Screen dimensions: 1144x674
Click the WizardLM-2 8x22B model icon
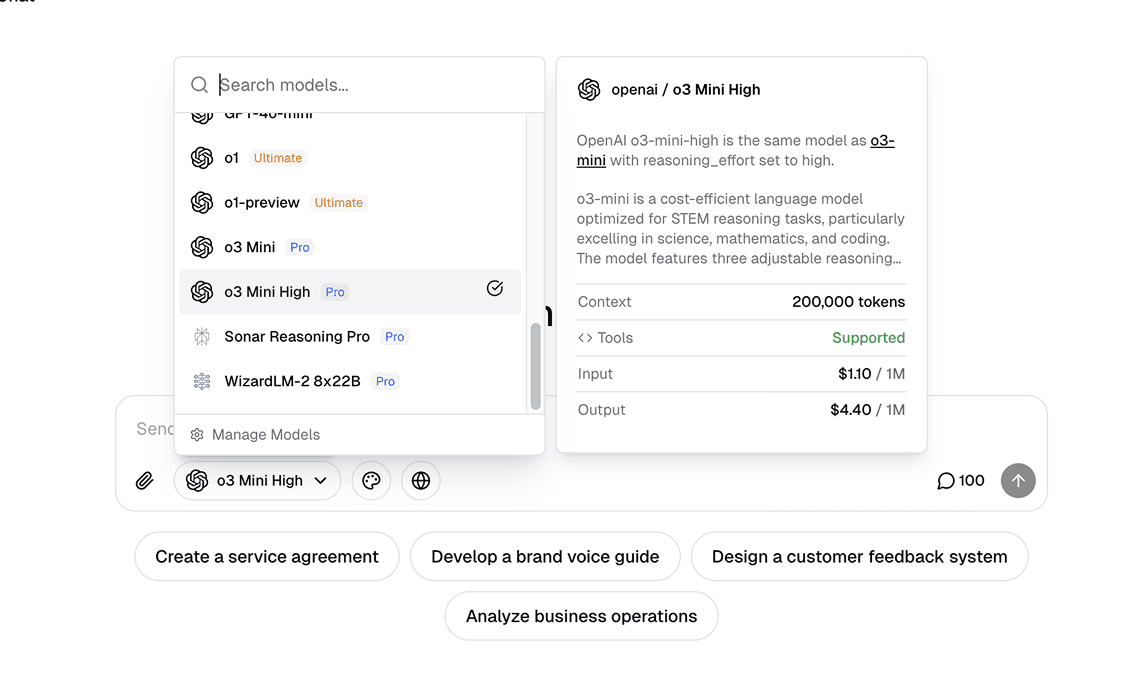click(x=202, y=381)
